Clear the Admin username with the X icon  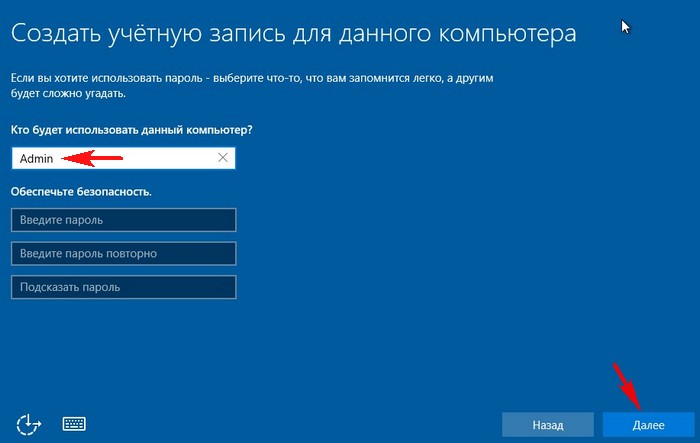[223, 158]
